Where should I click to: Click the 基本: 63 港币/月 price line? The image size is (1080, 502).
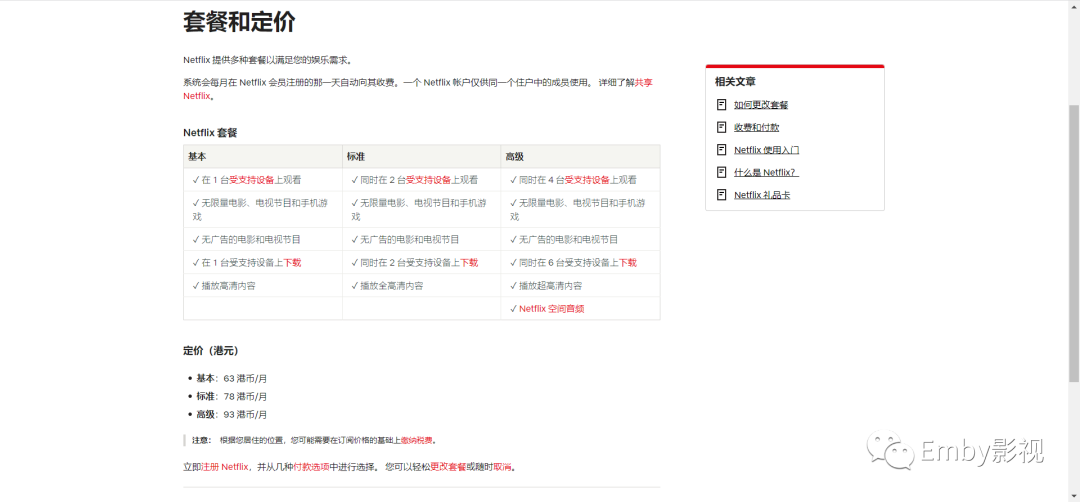(x=231, y=378)
